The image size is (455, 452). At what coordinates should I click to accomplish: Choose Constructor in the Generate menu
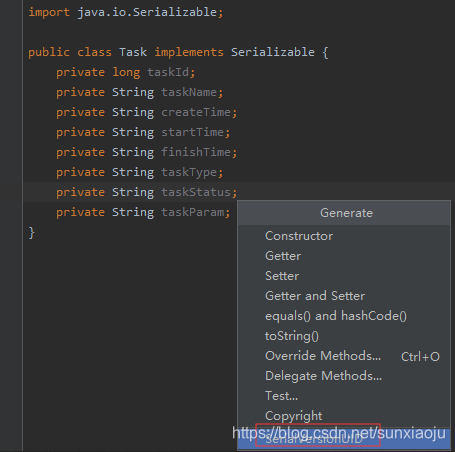pos(344,236)
